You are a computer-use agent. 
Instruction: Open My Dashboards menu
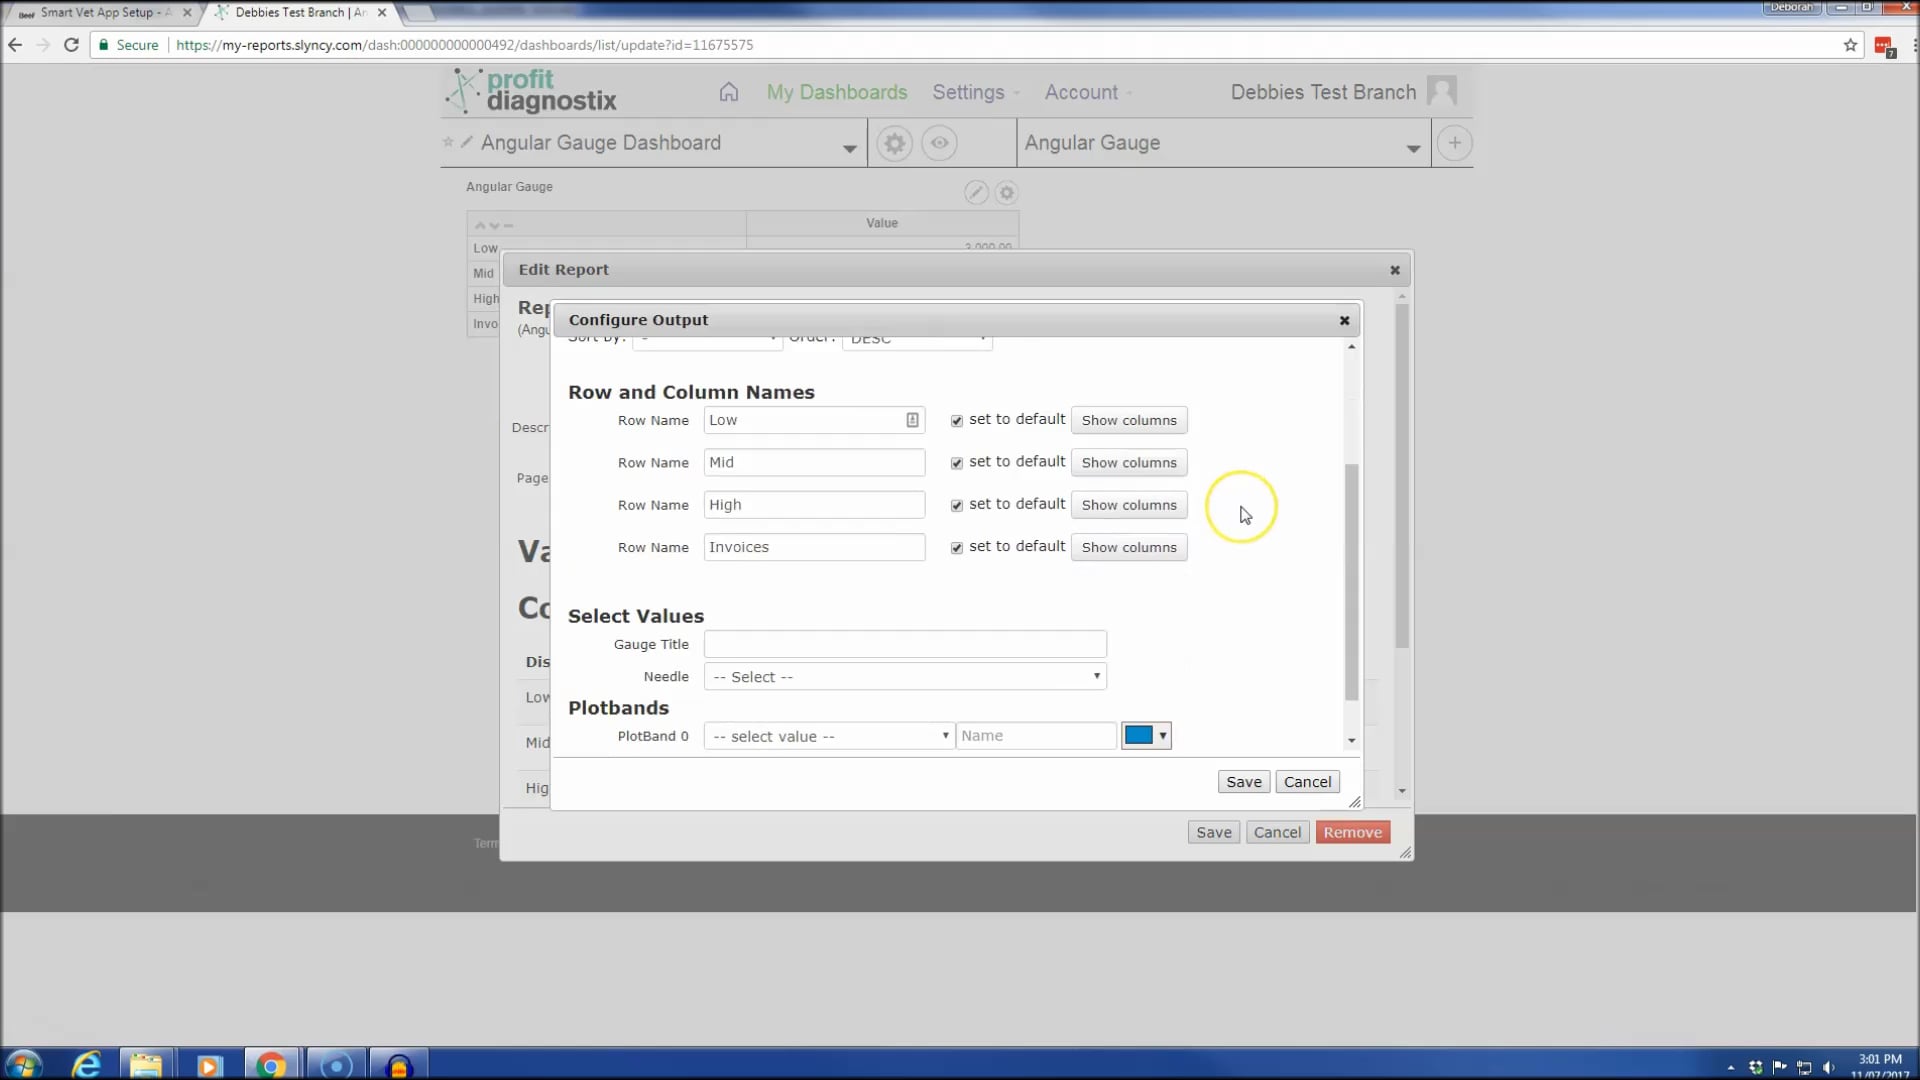coord(836,92)
